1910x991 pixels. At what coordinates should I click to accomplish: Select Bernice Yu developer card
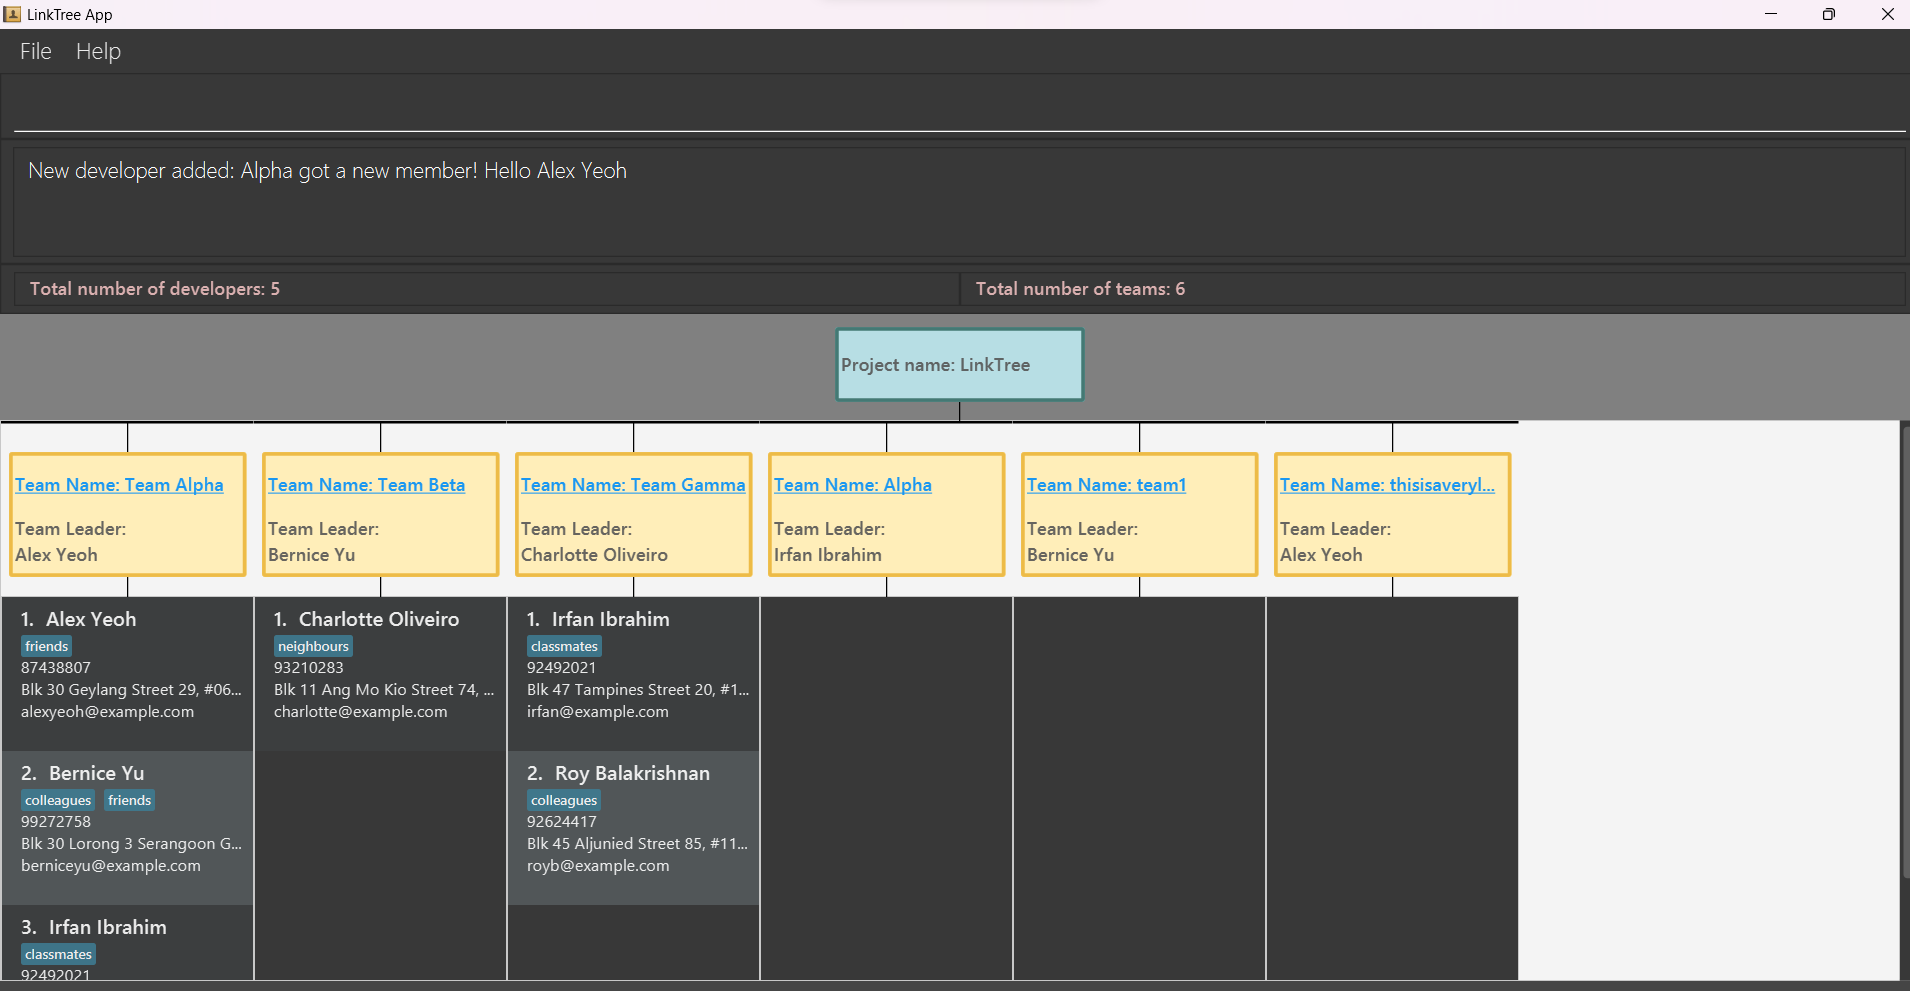tap(127, 828)
